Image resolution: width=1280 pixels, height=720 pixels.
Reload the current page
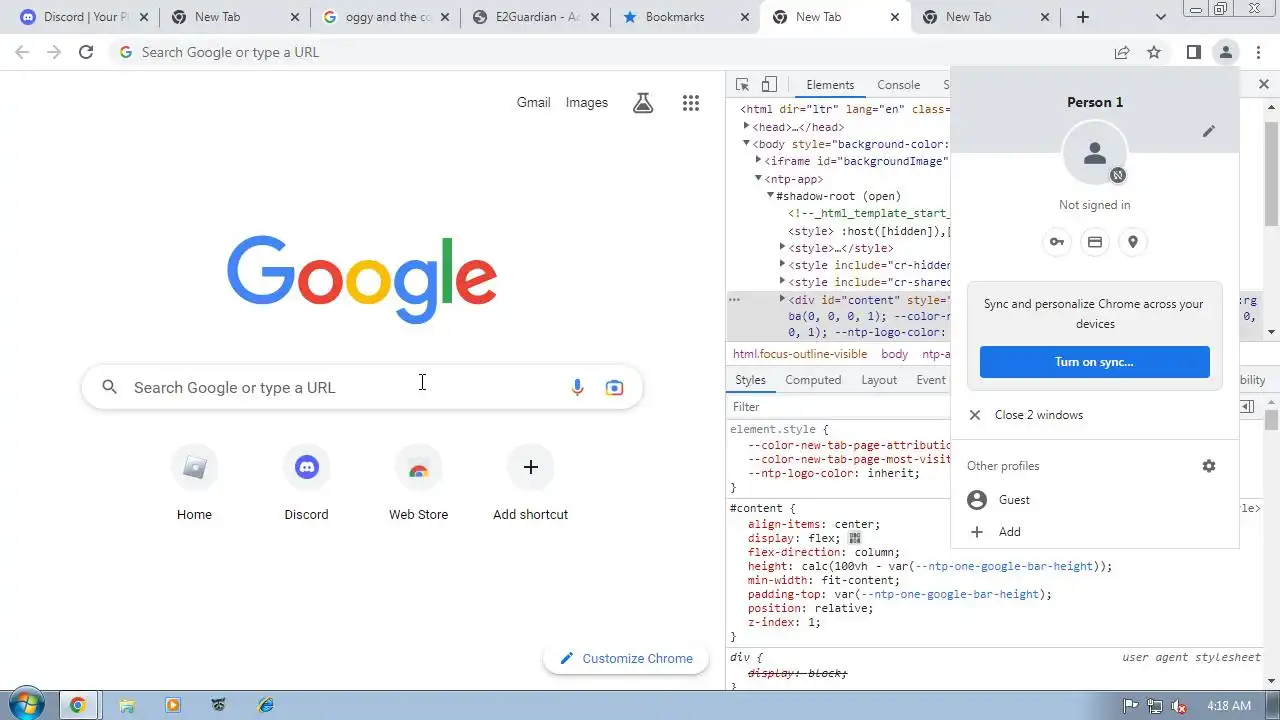(x=86, y=52)
